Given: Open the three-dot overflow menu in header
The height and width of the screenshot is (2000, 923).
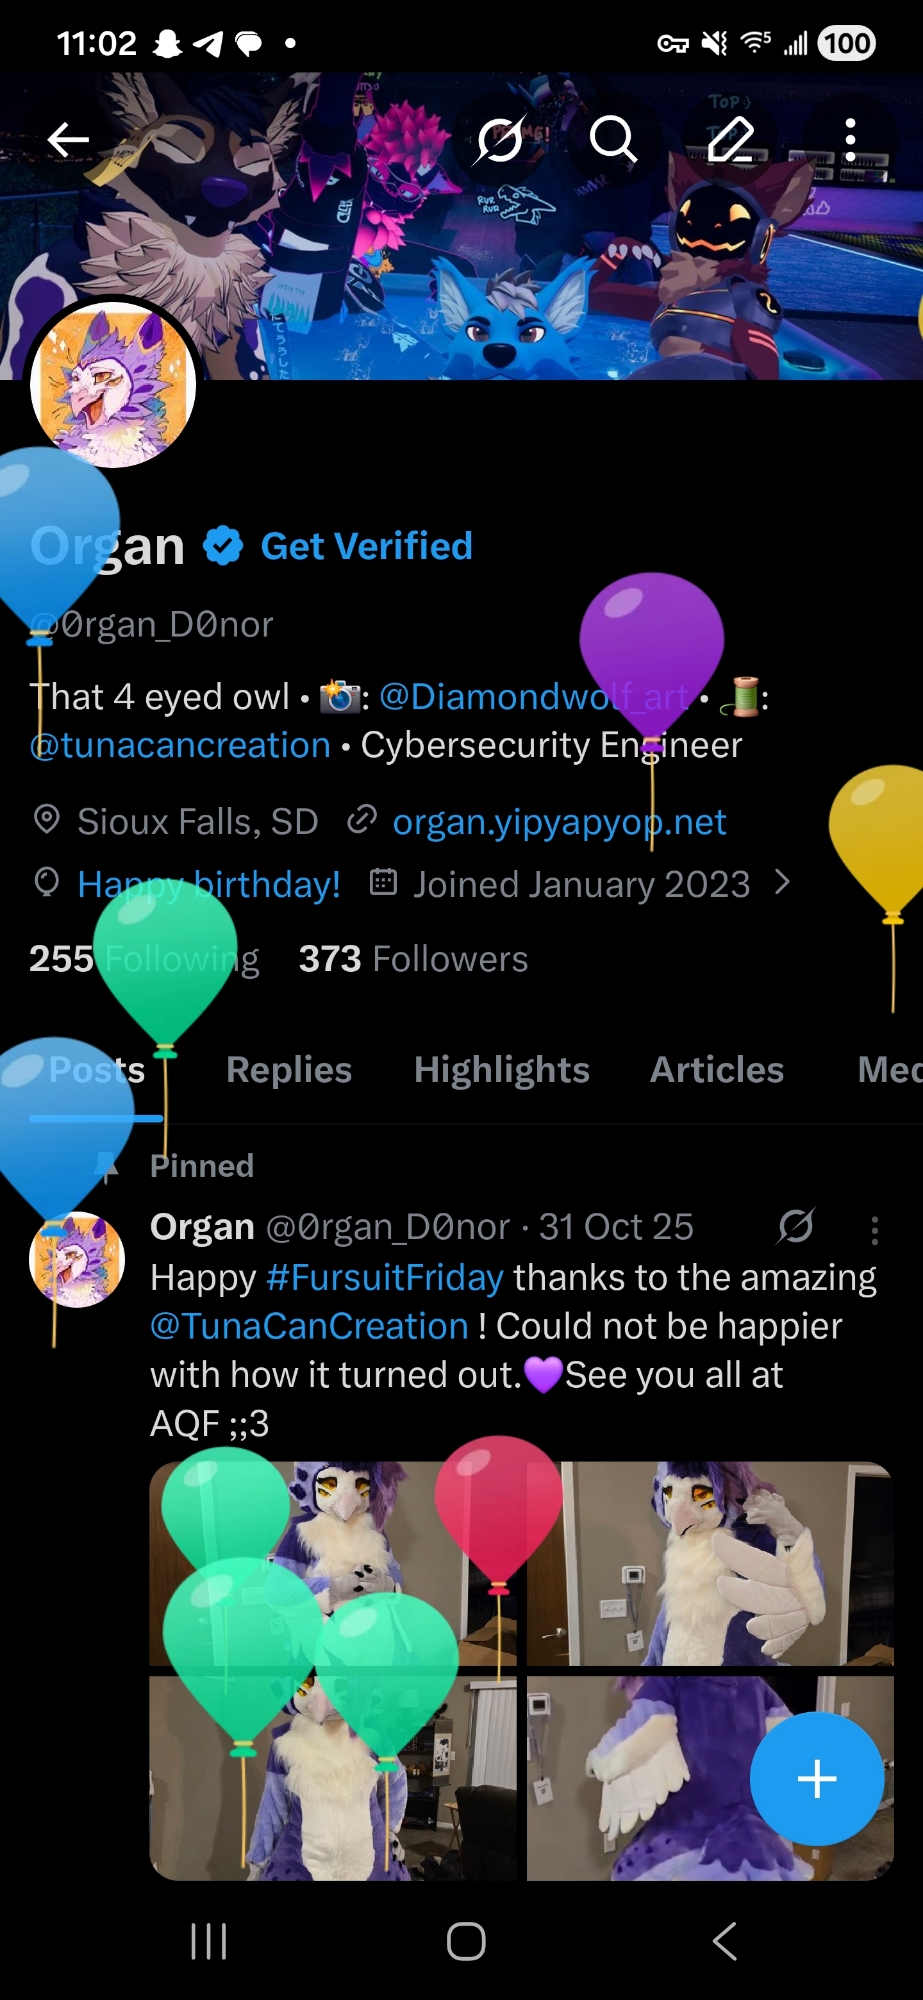Looking at the screenshot, I should tap(850, 140).
